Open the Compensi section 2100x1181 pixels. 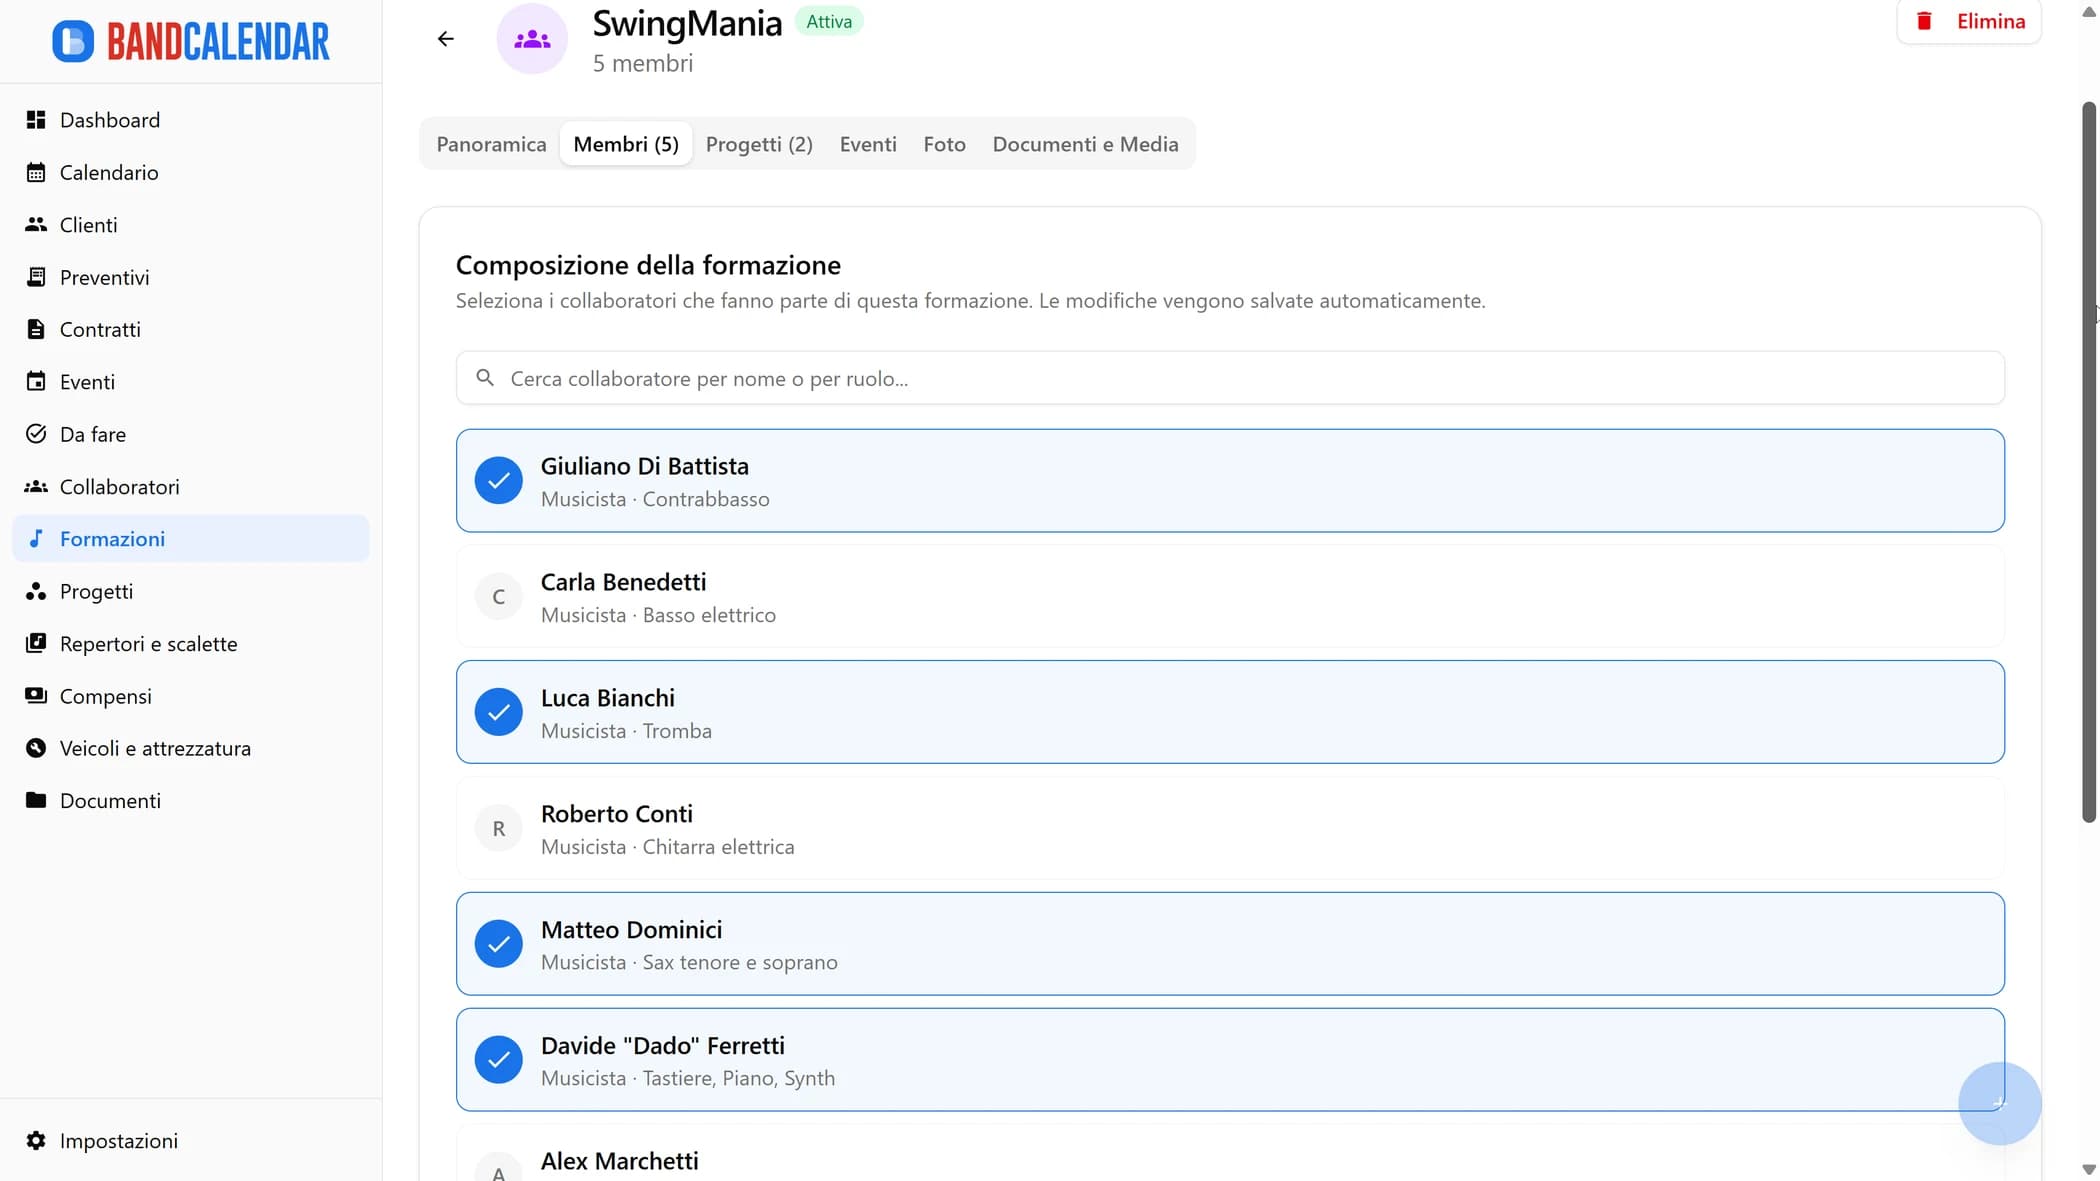[105, 696]
